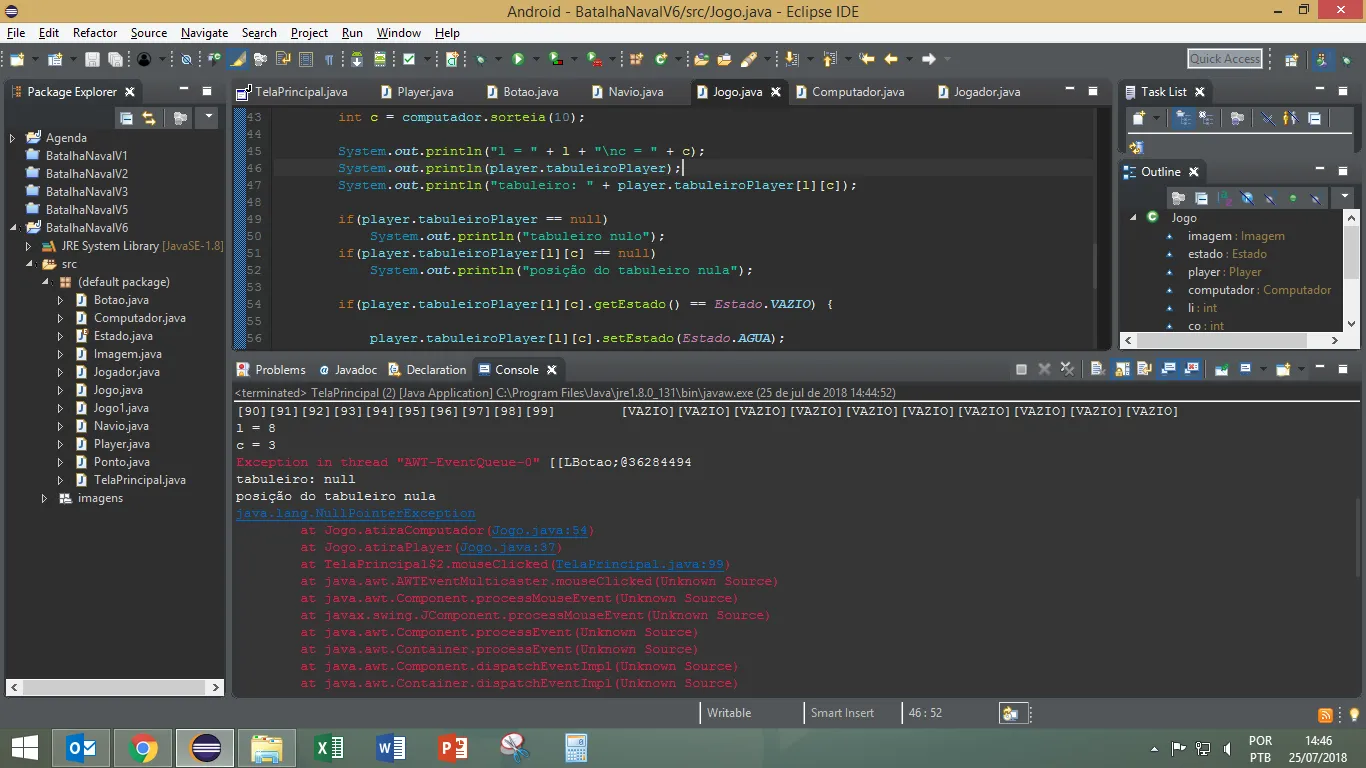Click the TelaPrincipal.java:99 stack trace link
1366x768 pixels.
642,564
